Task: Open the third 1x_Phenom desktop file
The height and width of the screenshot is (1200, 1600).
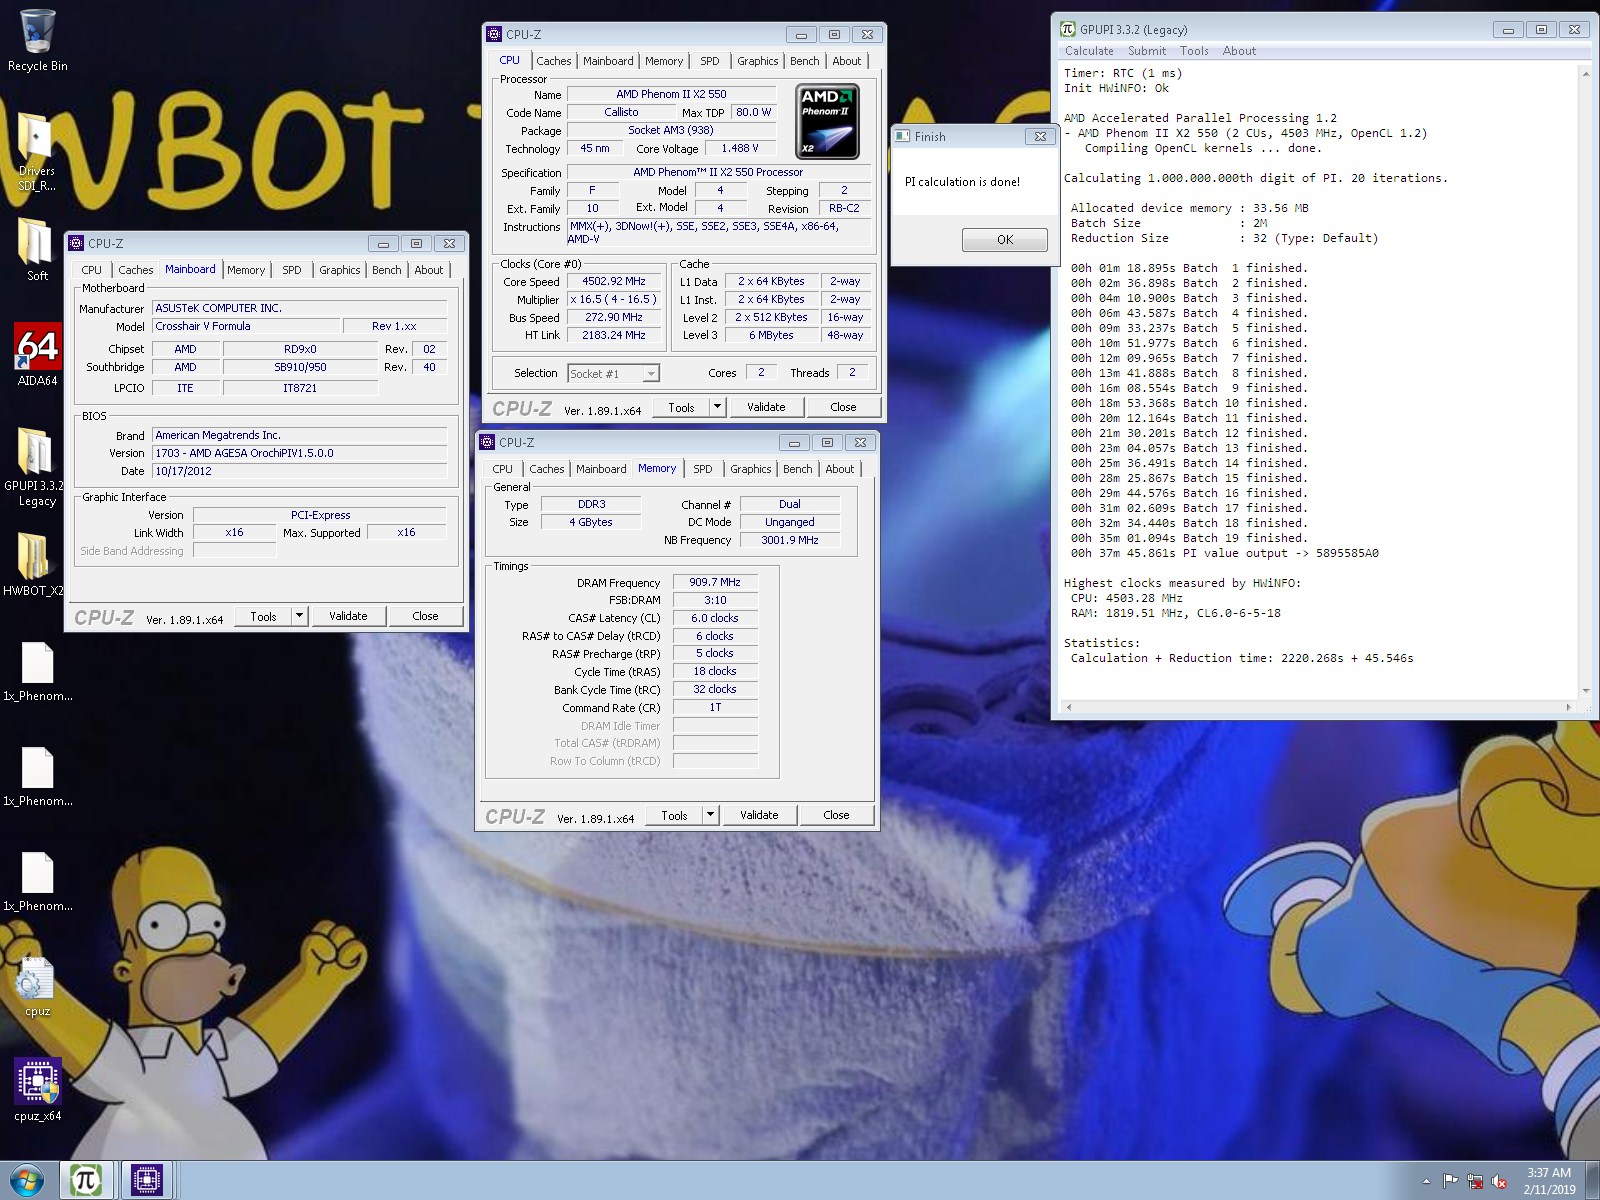Action: click(x=37, y=880)
